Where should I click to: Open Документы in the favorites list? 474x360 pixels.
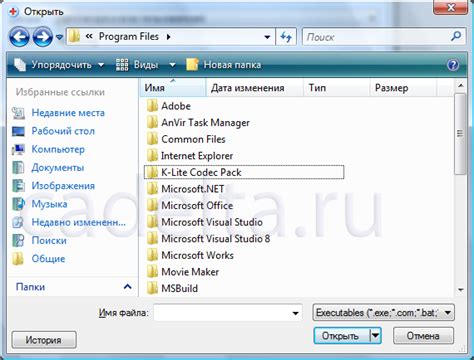coord(58,168)
